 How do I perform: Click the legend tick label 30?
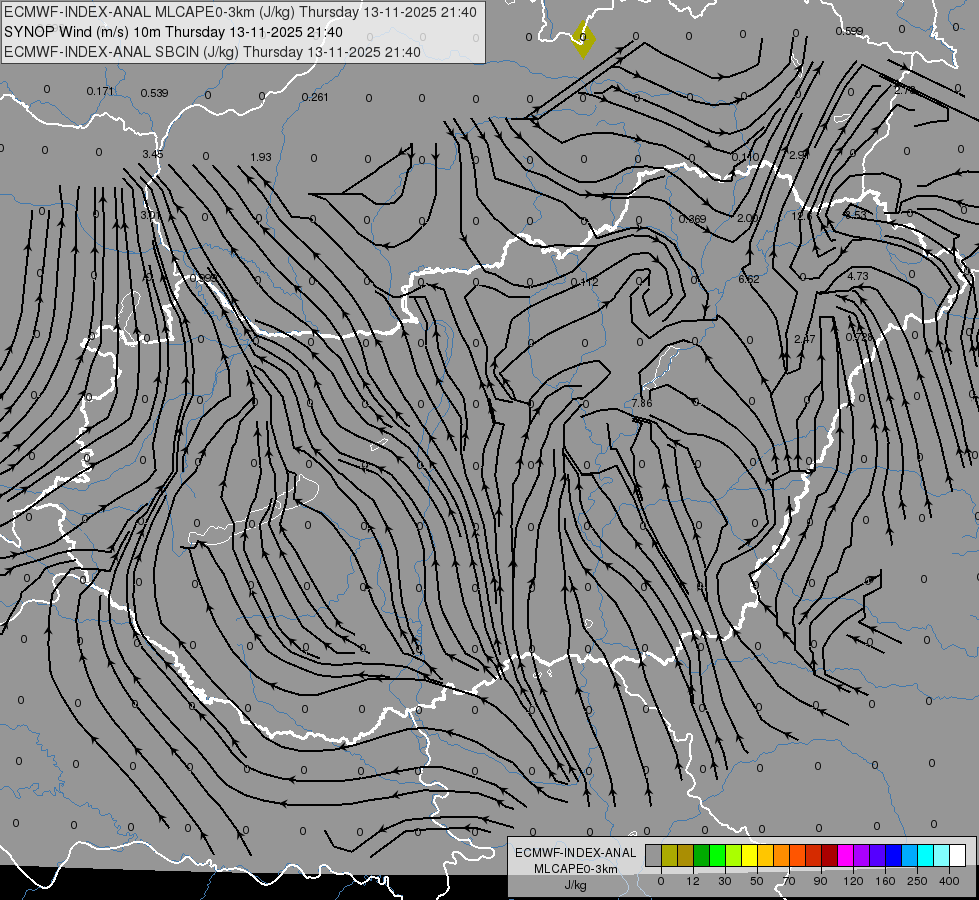click(x=725, y=881)
